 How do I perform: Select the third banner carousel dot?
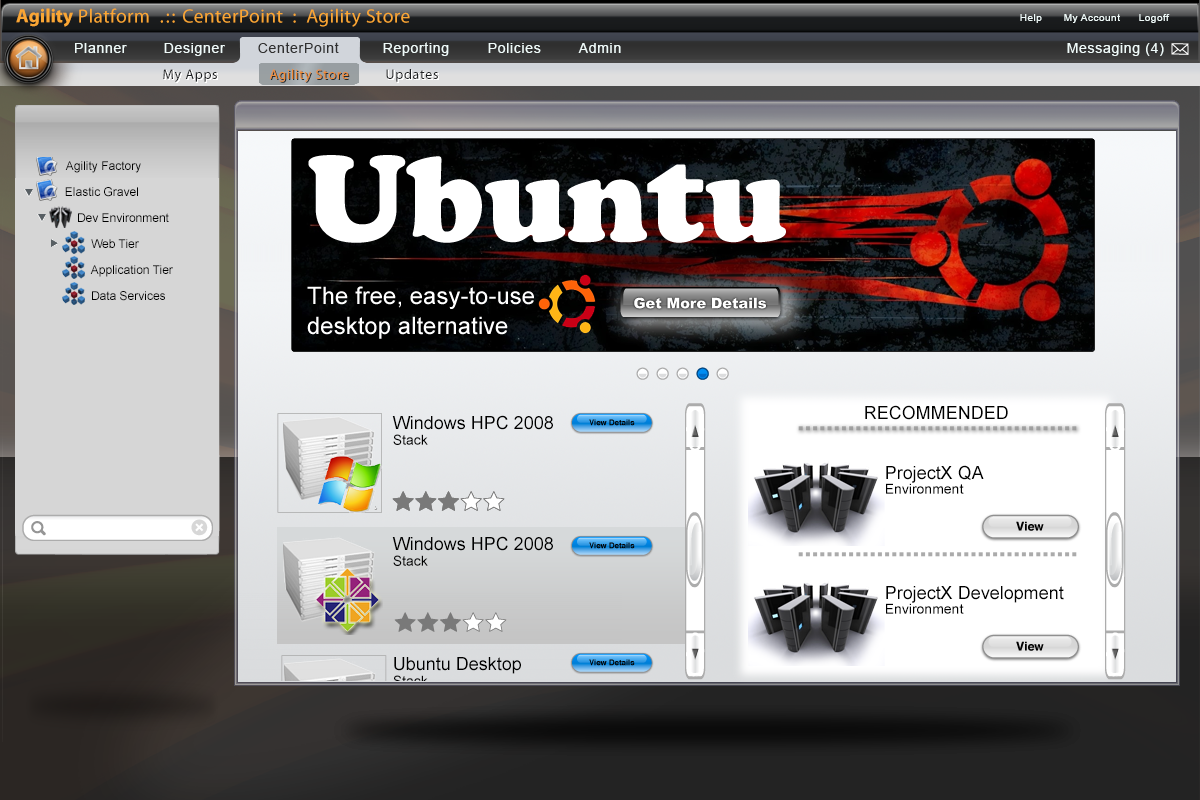point(683,374)
